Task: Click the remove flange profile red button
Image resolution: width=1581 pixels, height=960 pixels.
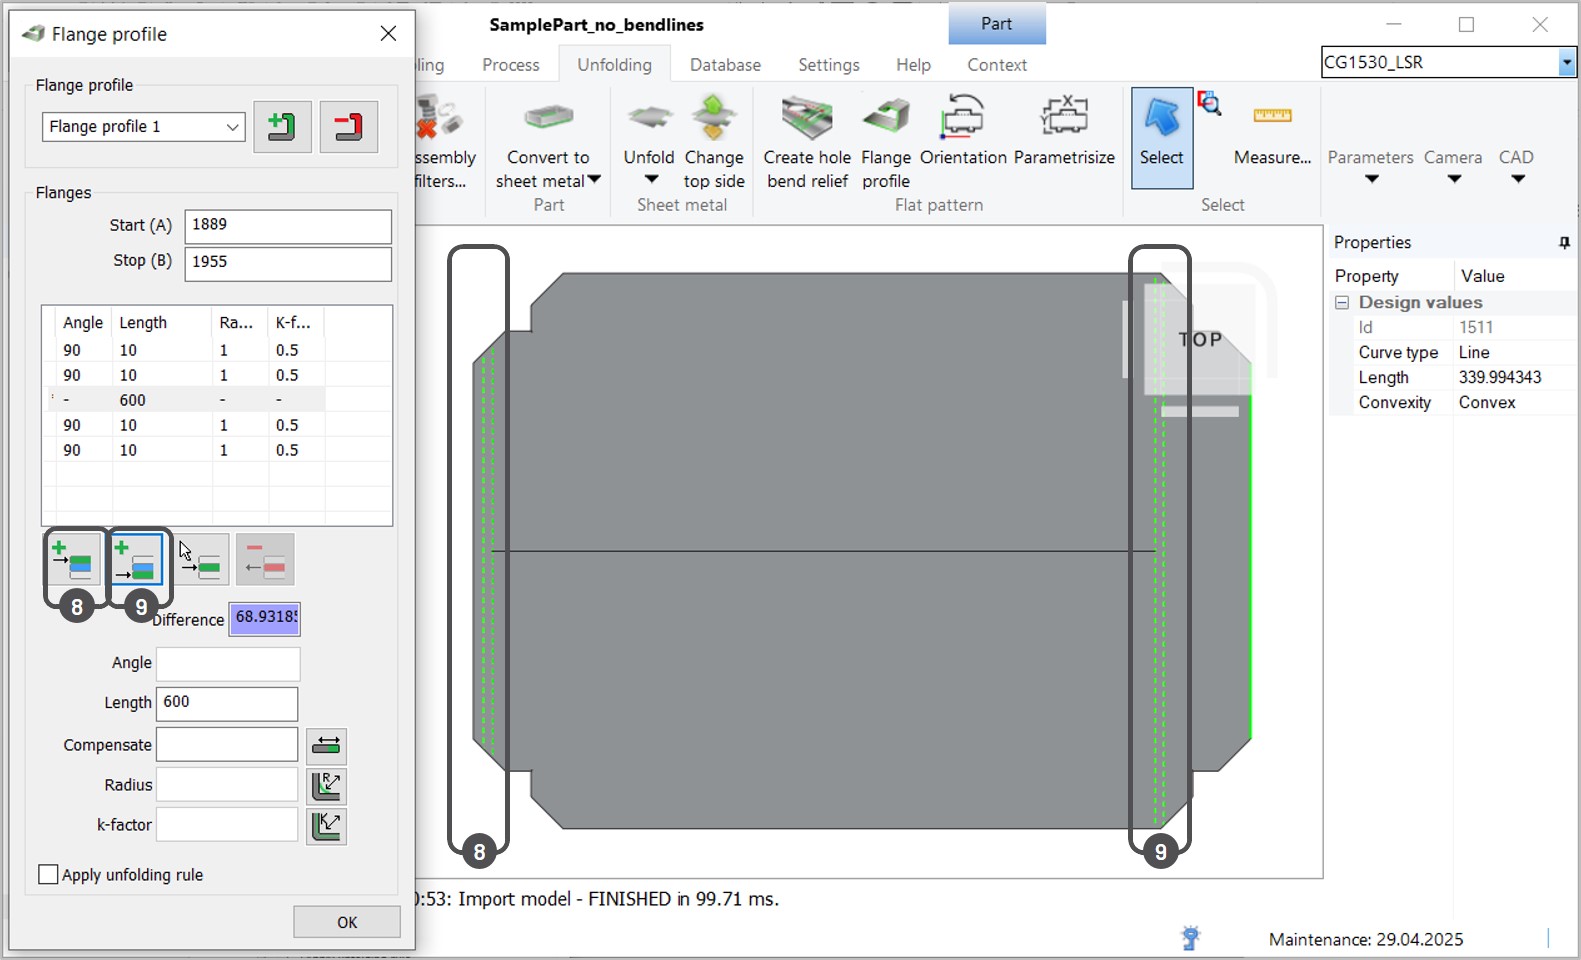Action: tap(348, 127)
